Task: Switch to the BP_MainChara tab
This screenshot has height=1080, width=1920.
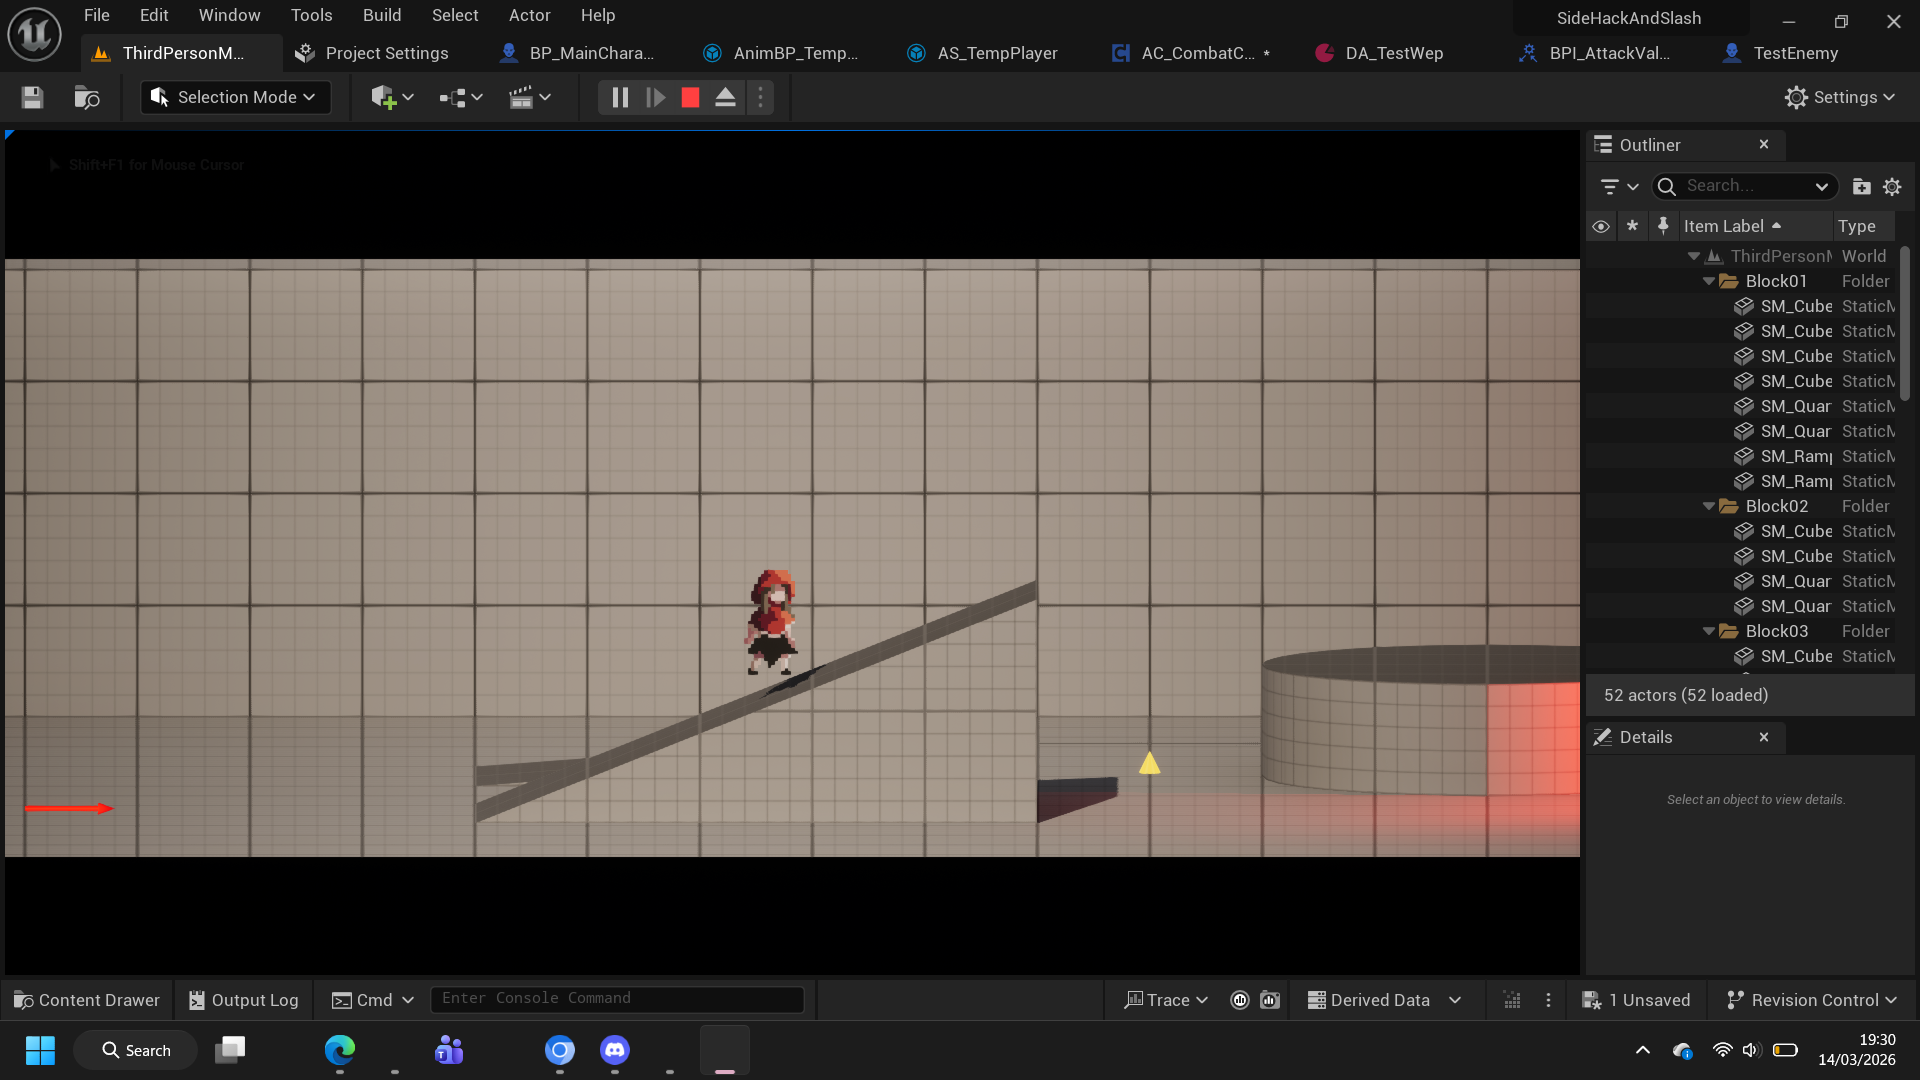Action: 590,53
